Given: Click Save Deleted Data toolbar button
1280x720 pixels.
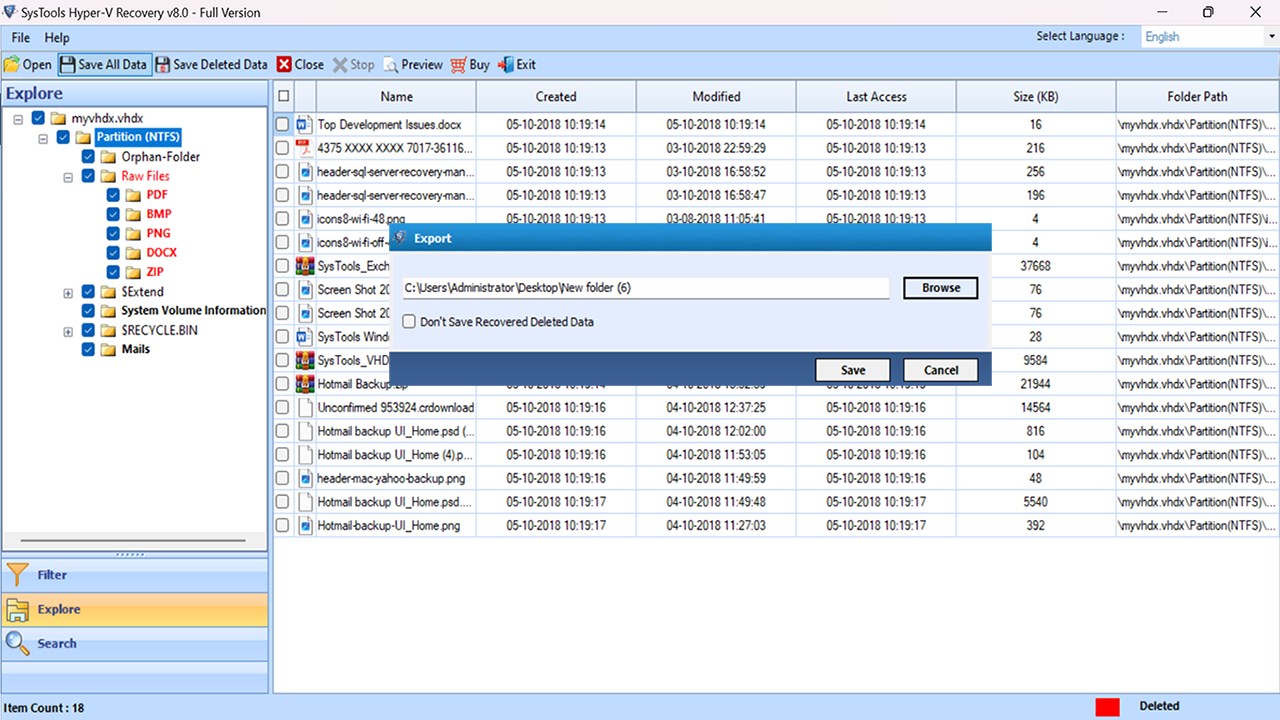Looking at the screenshot, I should coord(211,64).
